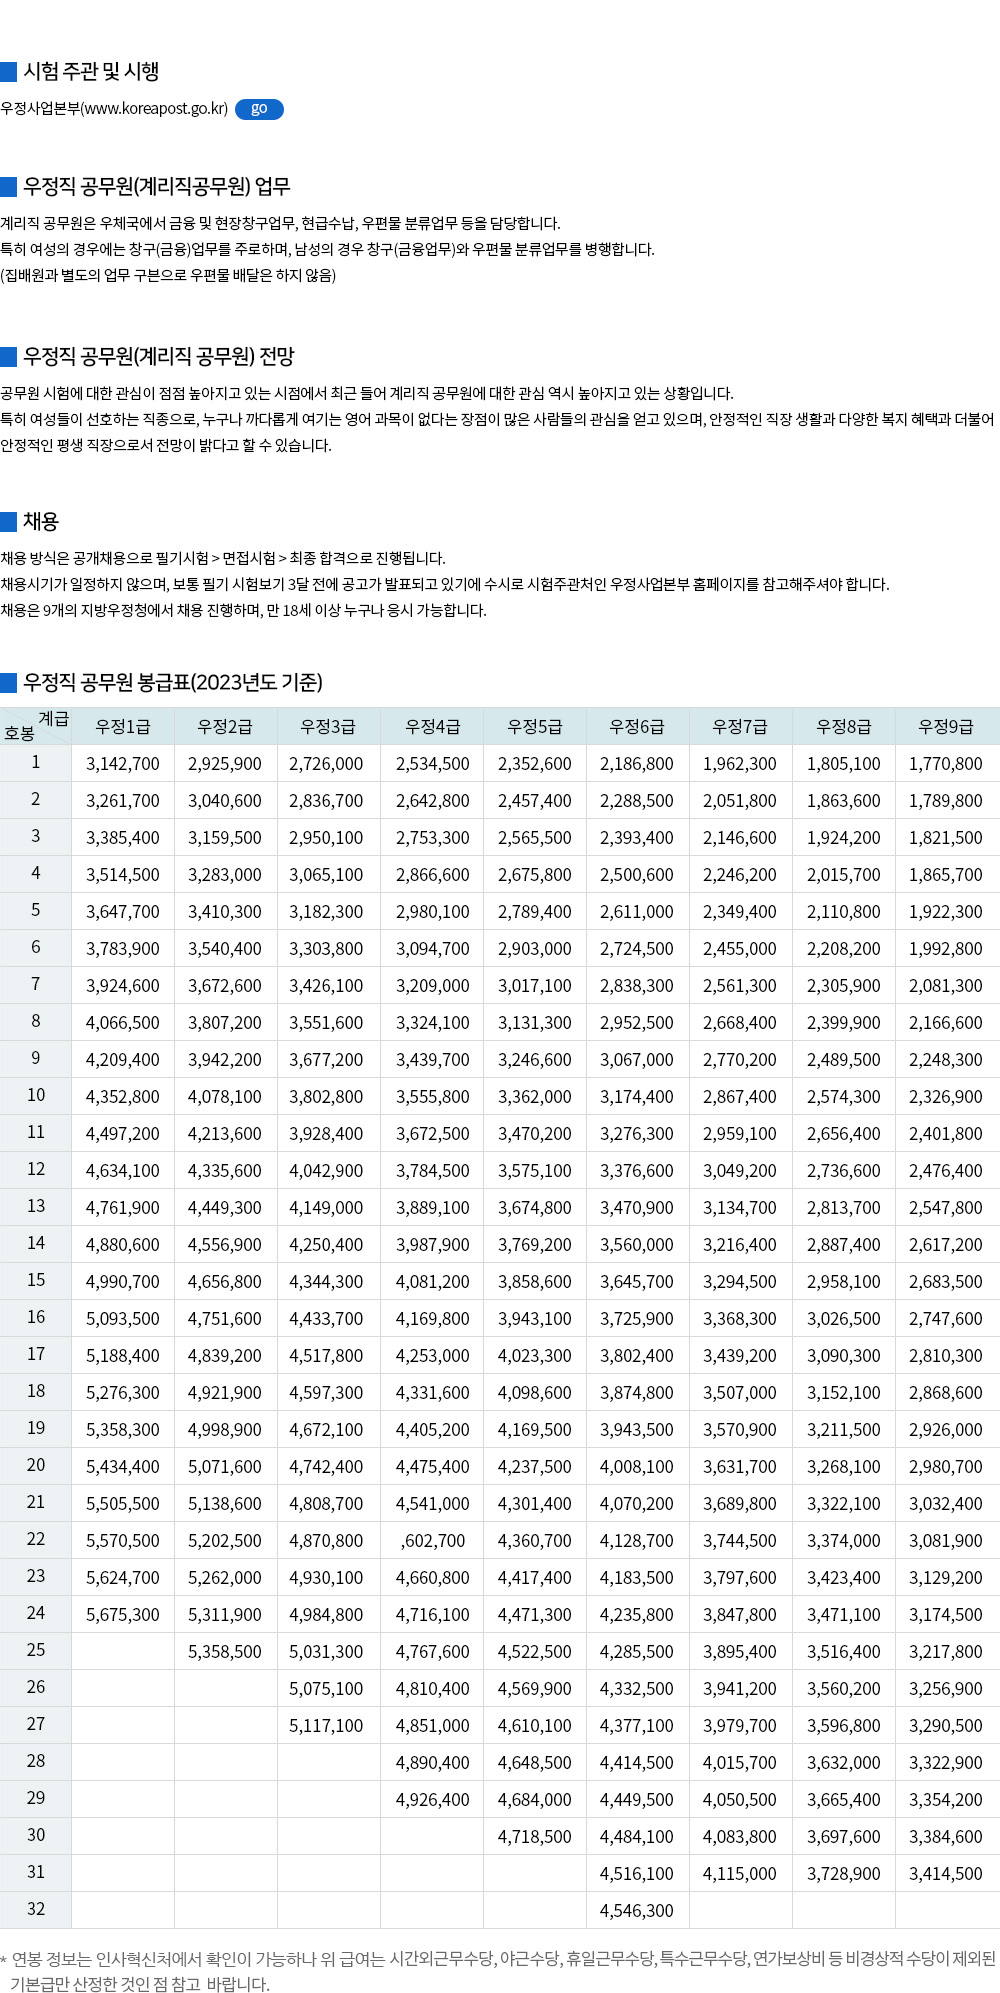The image size is (1000, 1993).
Task: Select the 우정9급 column header
Action: 945,727
